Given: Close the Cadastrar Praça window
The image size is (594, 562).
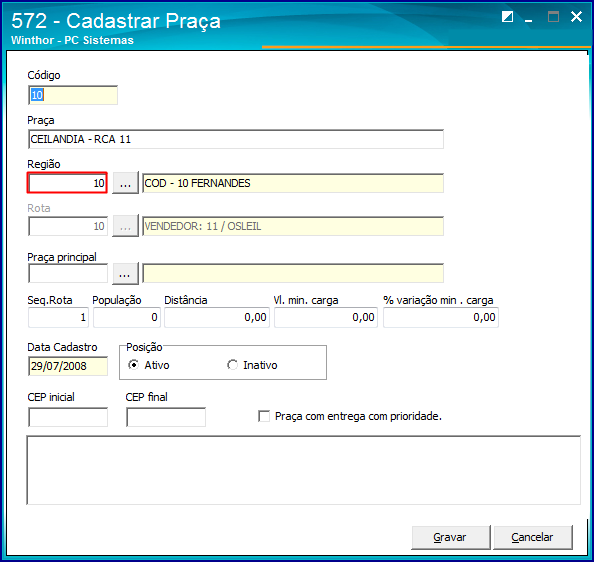Looking at the screenshot, I should click(576, 17).
